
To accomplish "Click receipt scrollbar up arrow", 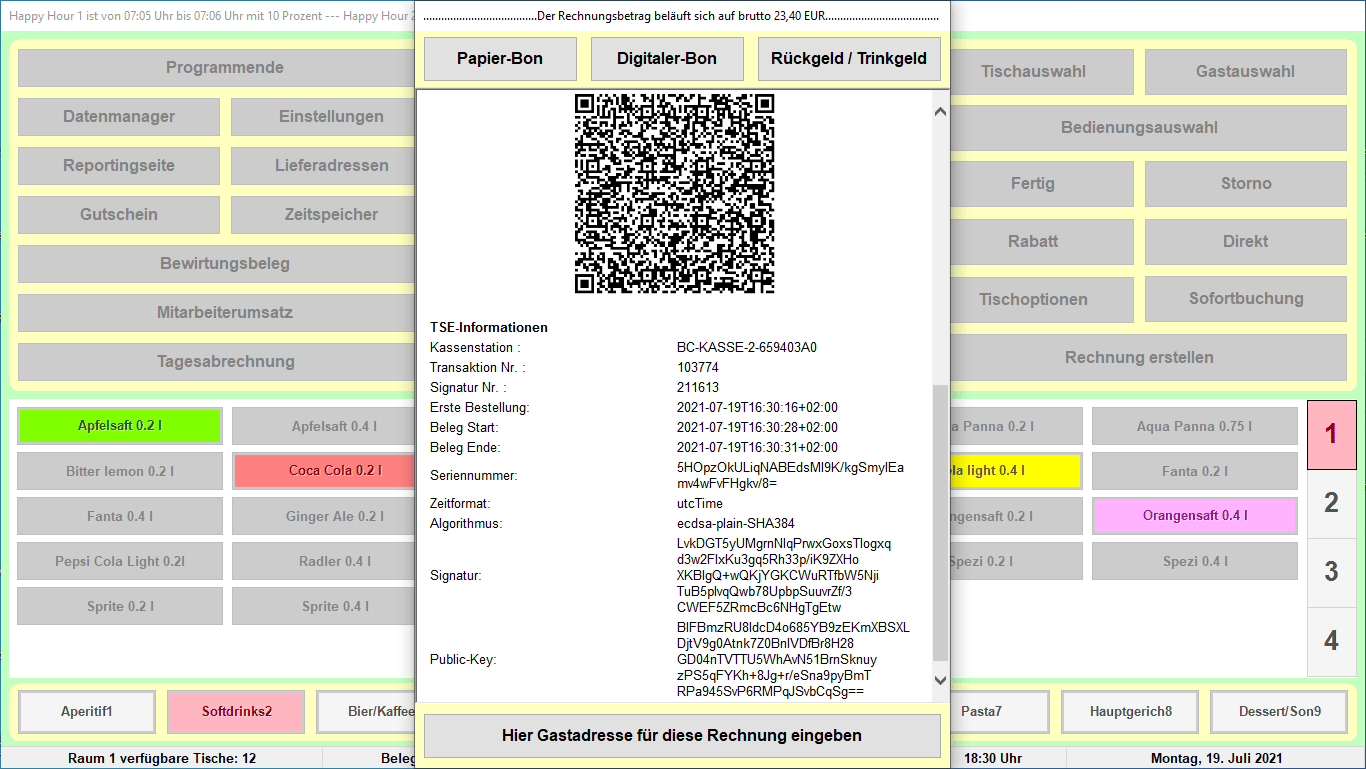I will click(940, 112).
